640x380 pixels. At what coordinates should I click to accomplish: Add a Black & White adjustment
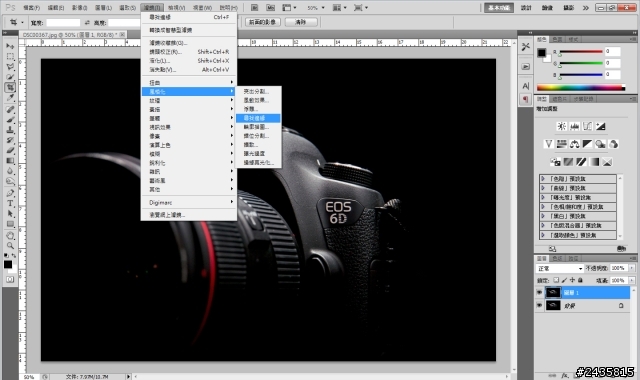[587, 144]
